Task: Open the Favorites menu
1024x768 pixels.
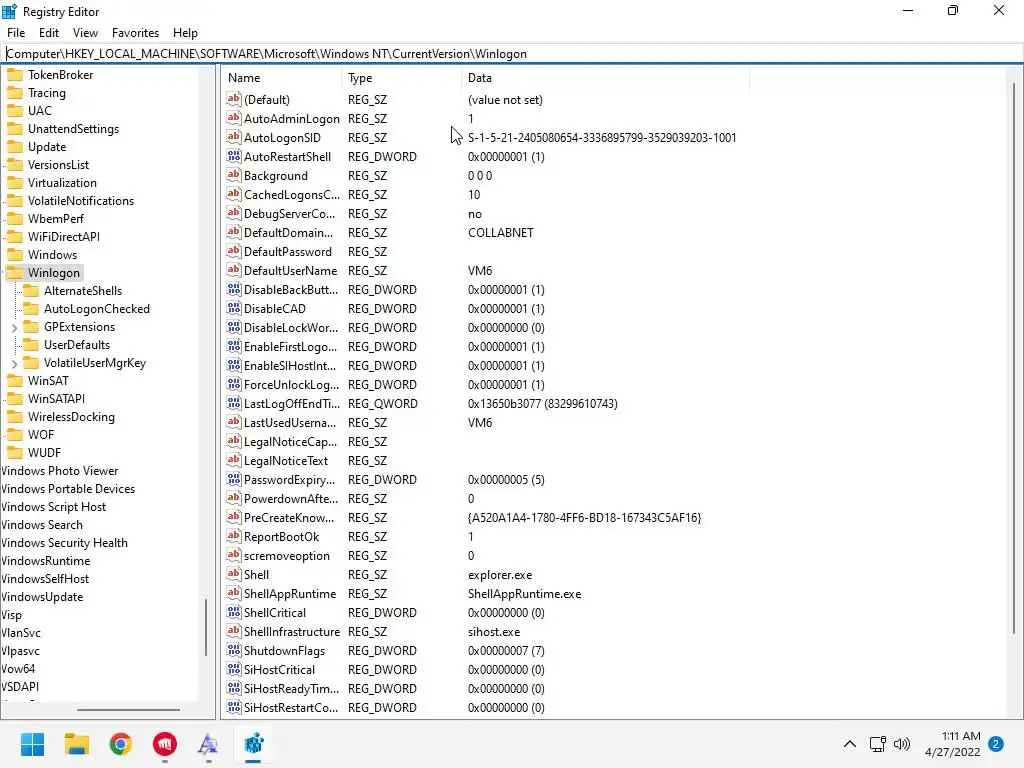Action: (135, 33)
